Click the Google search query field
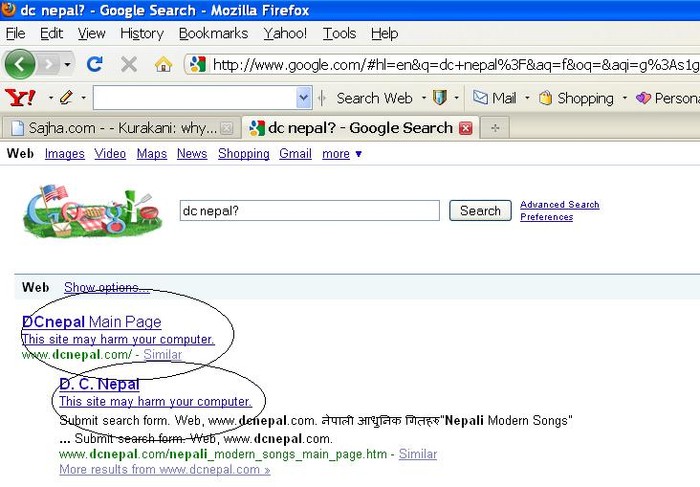 pos(309,211)
